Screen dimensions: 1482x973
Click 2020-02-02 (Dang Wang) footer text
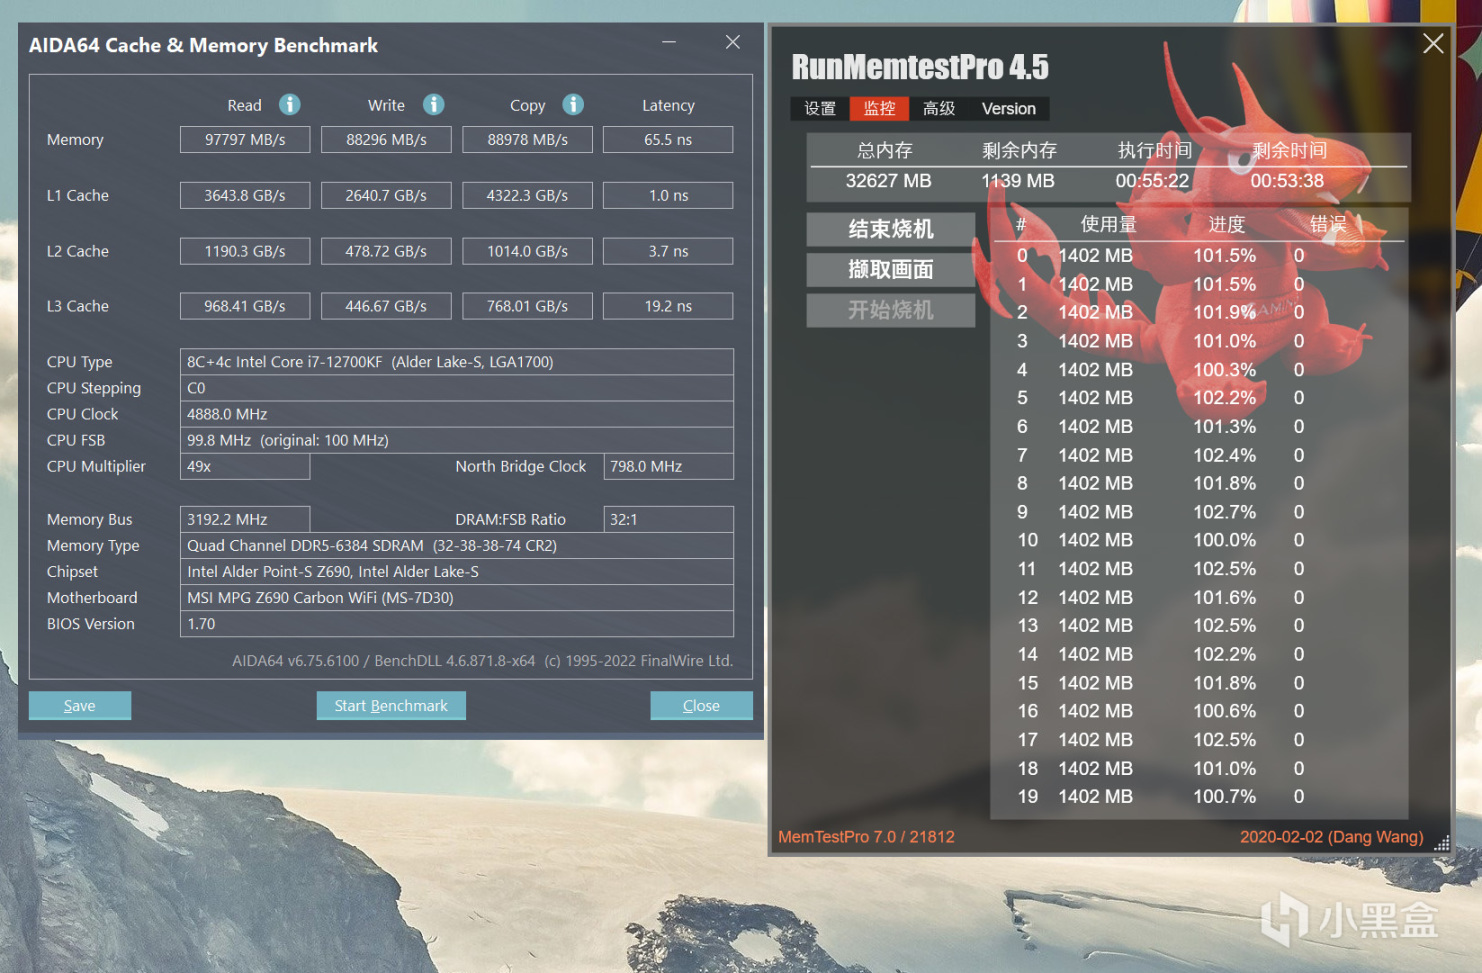pyautogui.click(x=1331, y=837)
